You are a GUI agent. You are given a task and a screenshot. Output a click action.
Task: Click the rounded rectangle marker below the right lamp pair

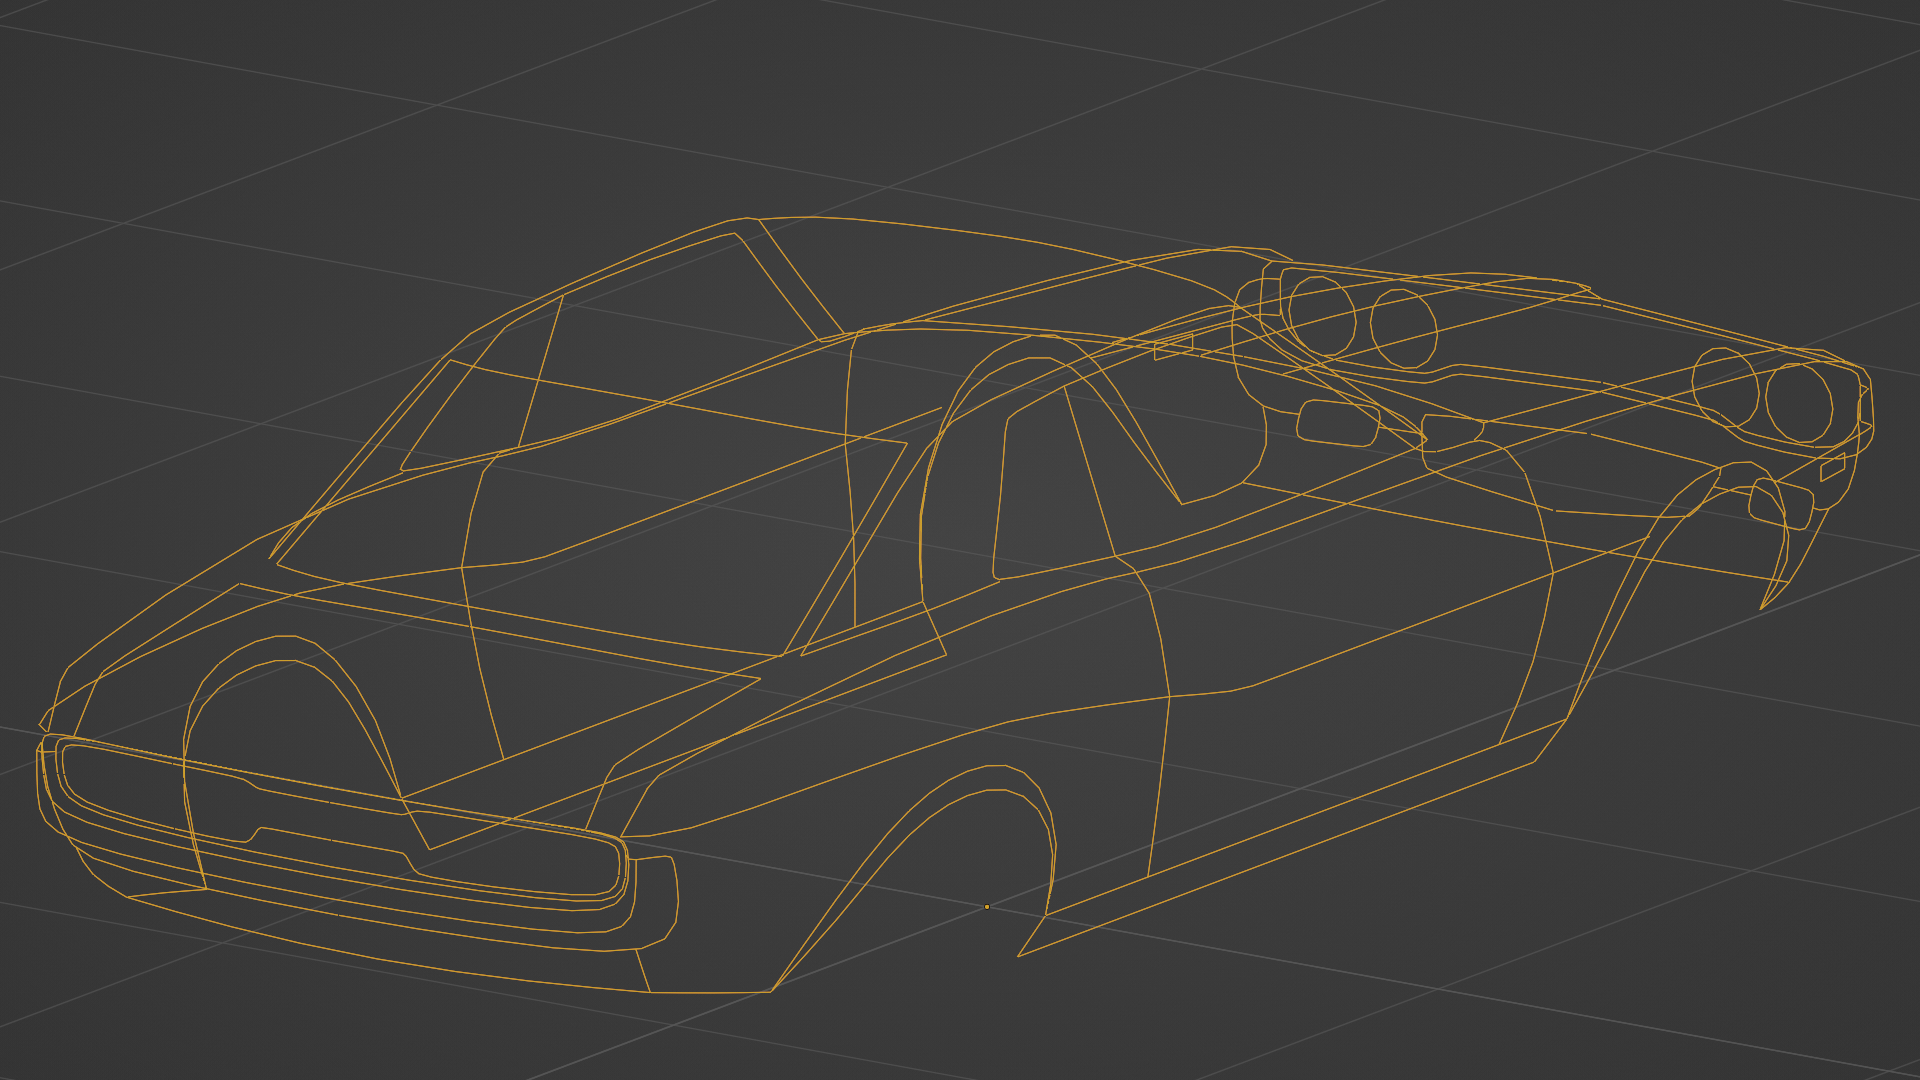point(1780,506)
